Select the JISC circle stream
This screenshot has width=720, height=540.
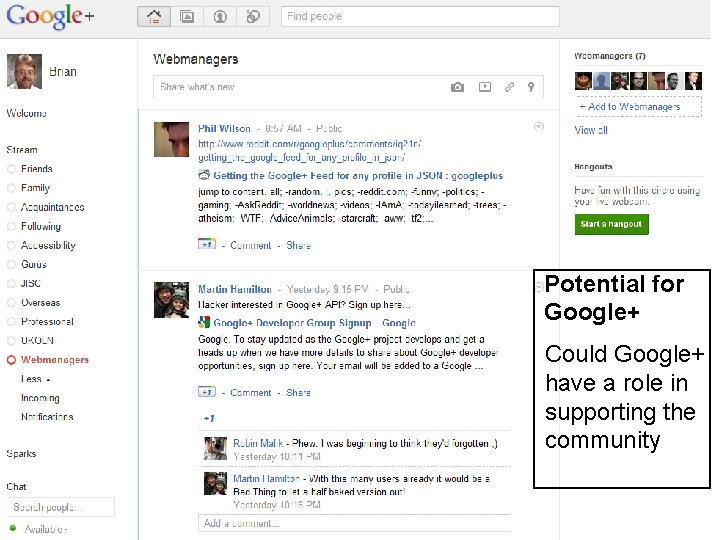pos(31,283)
